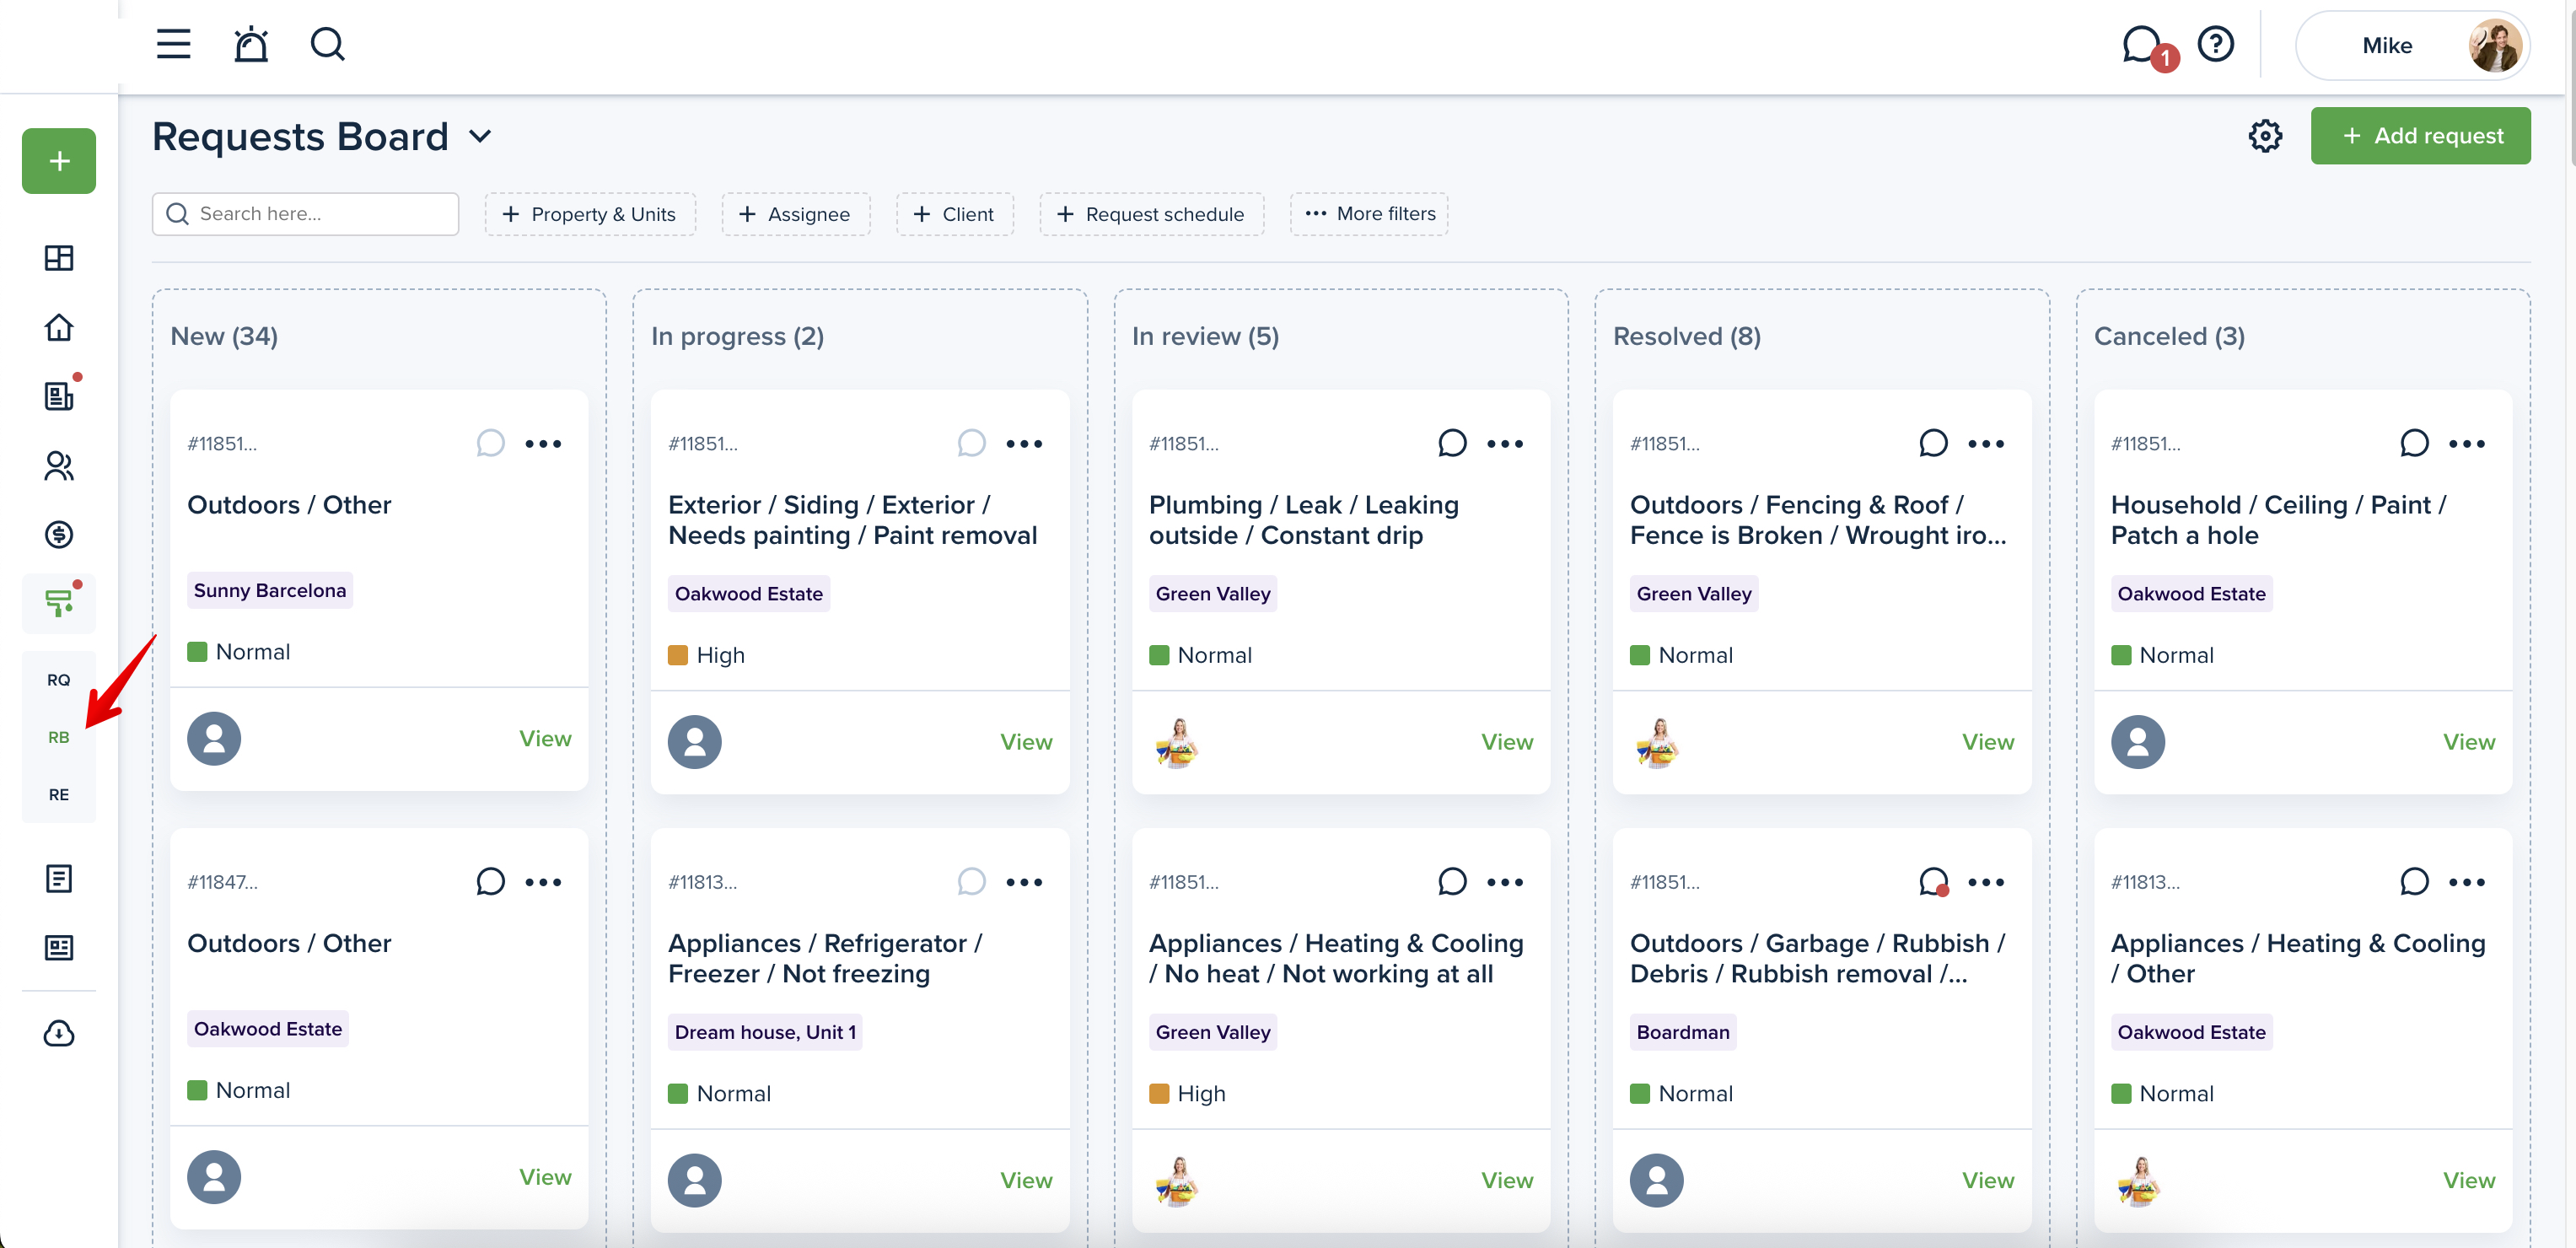Open the dashboard grid sidebar icon
The width and height of the screenshot is (2576, 1248).
pos(59,258)
